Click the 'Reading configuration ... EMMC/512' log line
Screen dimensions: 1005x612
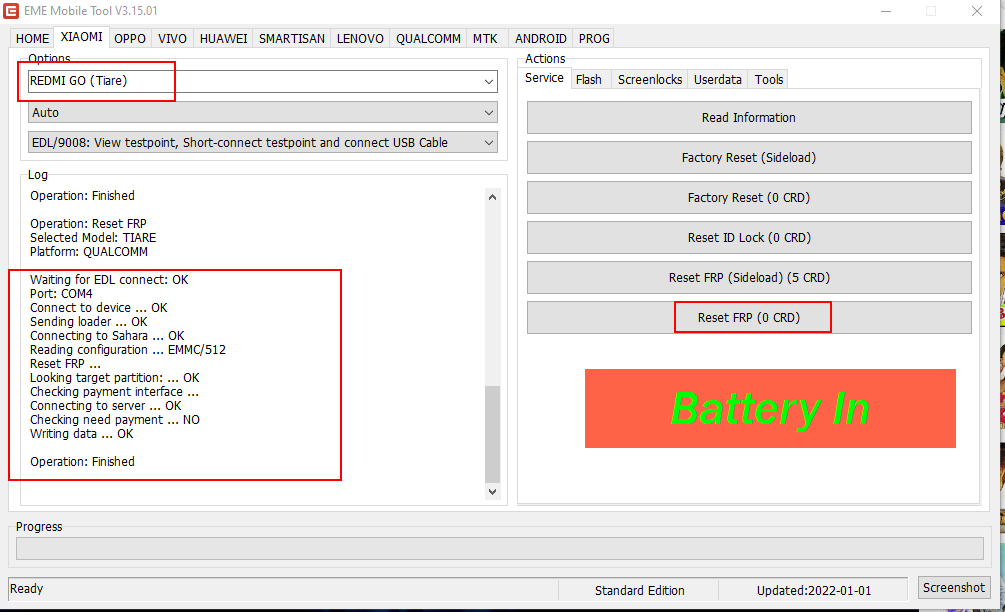pyautogui.click(x=128, y=350)
